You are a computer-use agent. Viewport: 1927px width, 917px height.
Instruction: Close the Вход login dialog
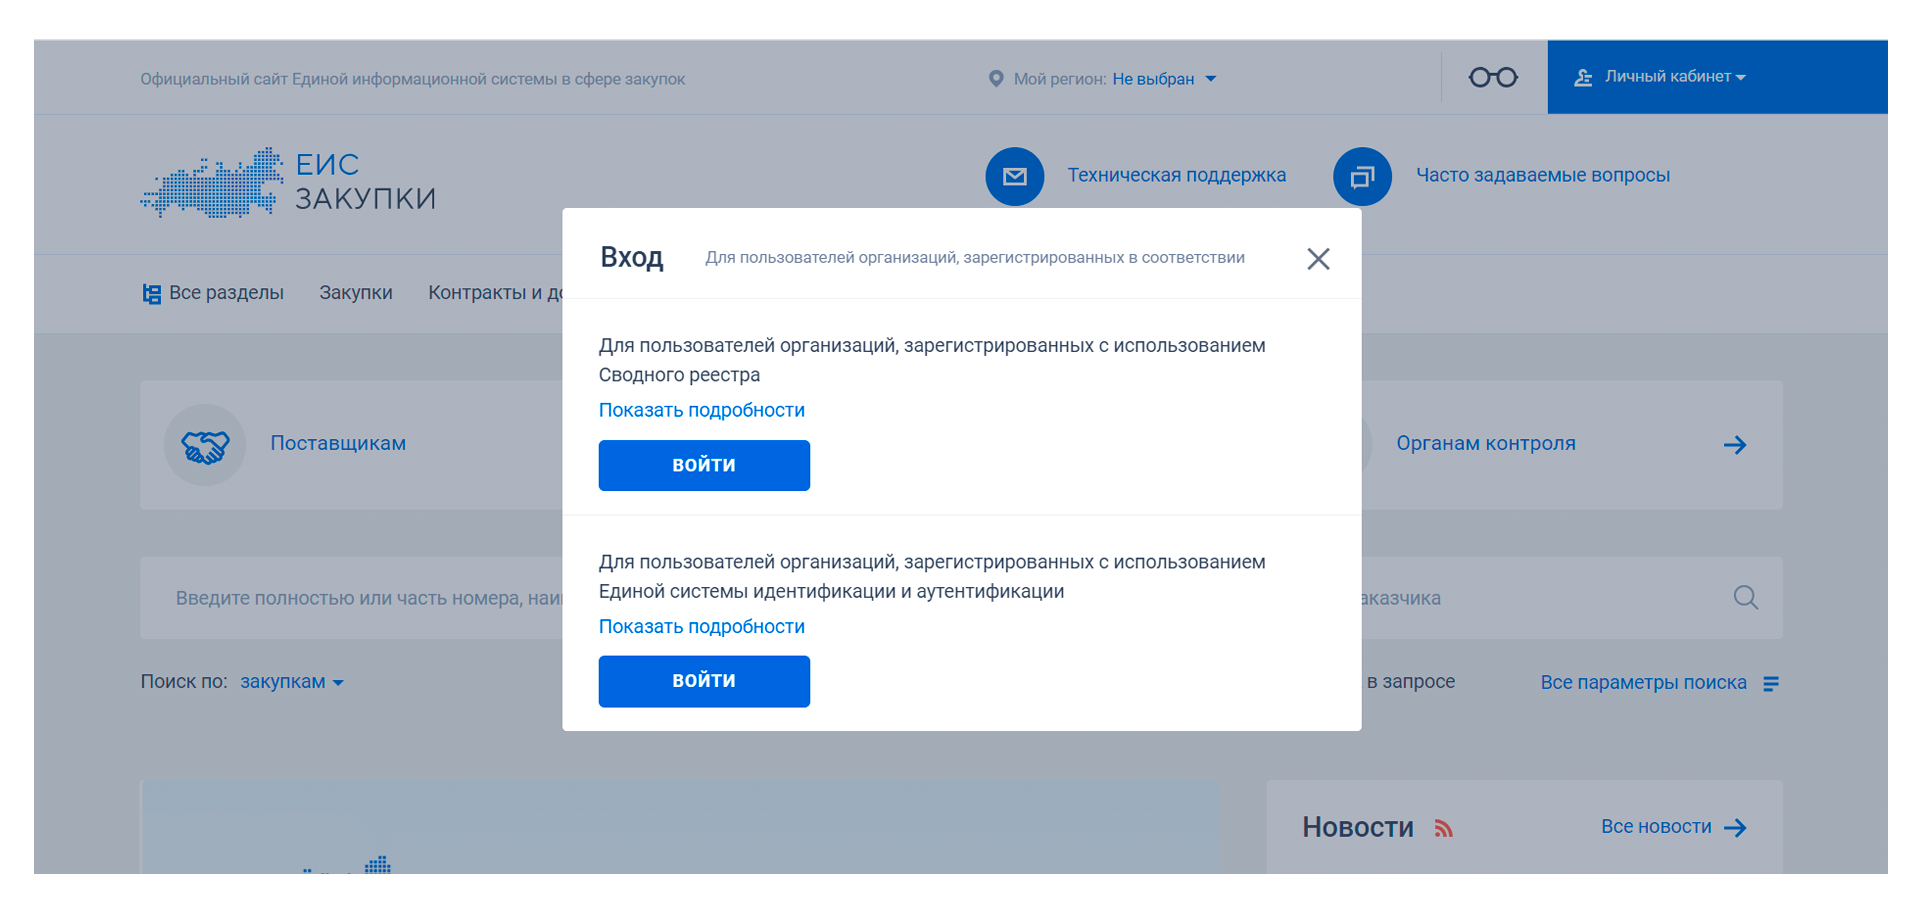(1318, 259)
